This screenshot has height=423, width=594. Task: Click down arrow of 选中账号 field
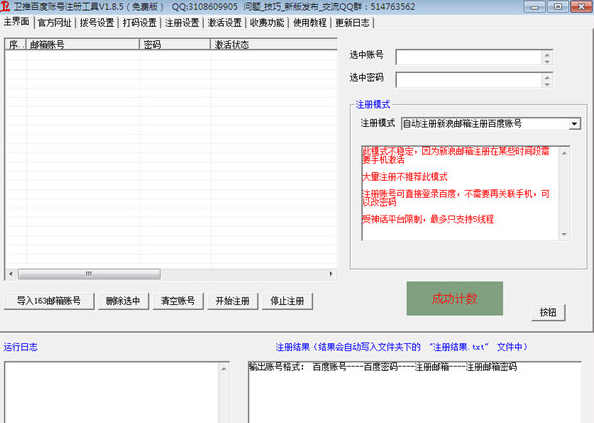point(547,61)
